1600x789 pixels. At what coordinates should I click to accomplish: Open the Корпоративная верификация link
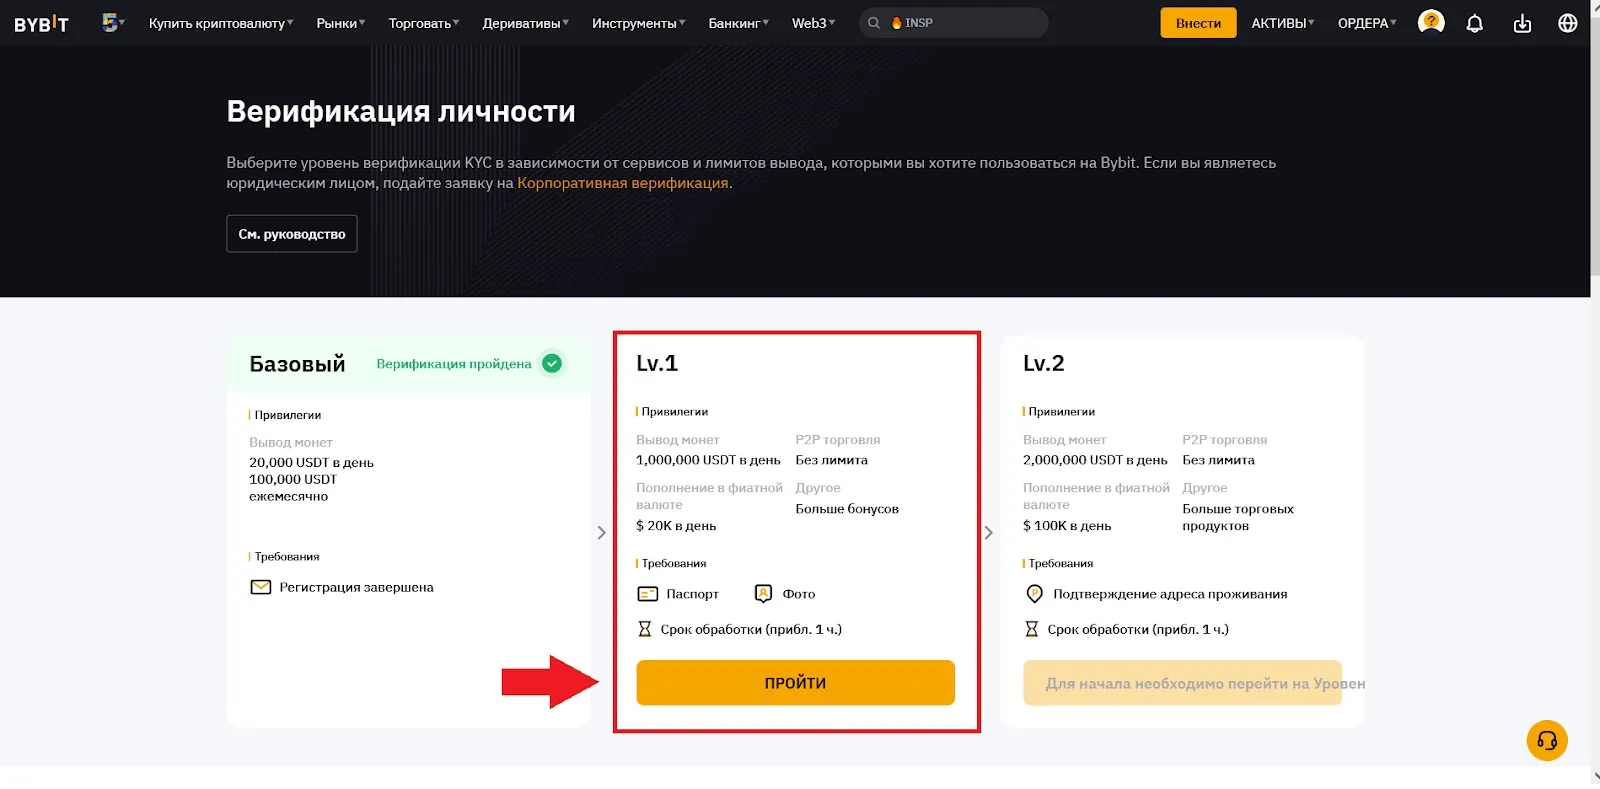622,183
